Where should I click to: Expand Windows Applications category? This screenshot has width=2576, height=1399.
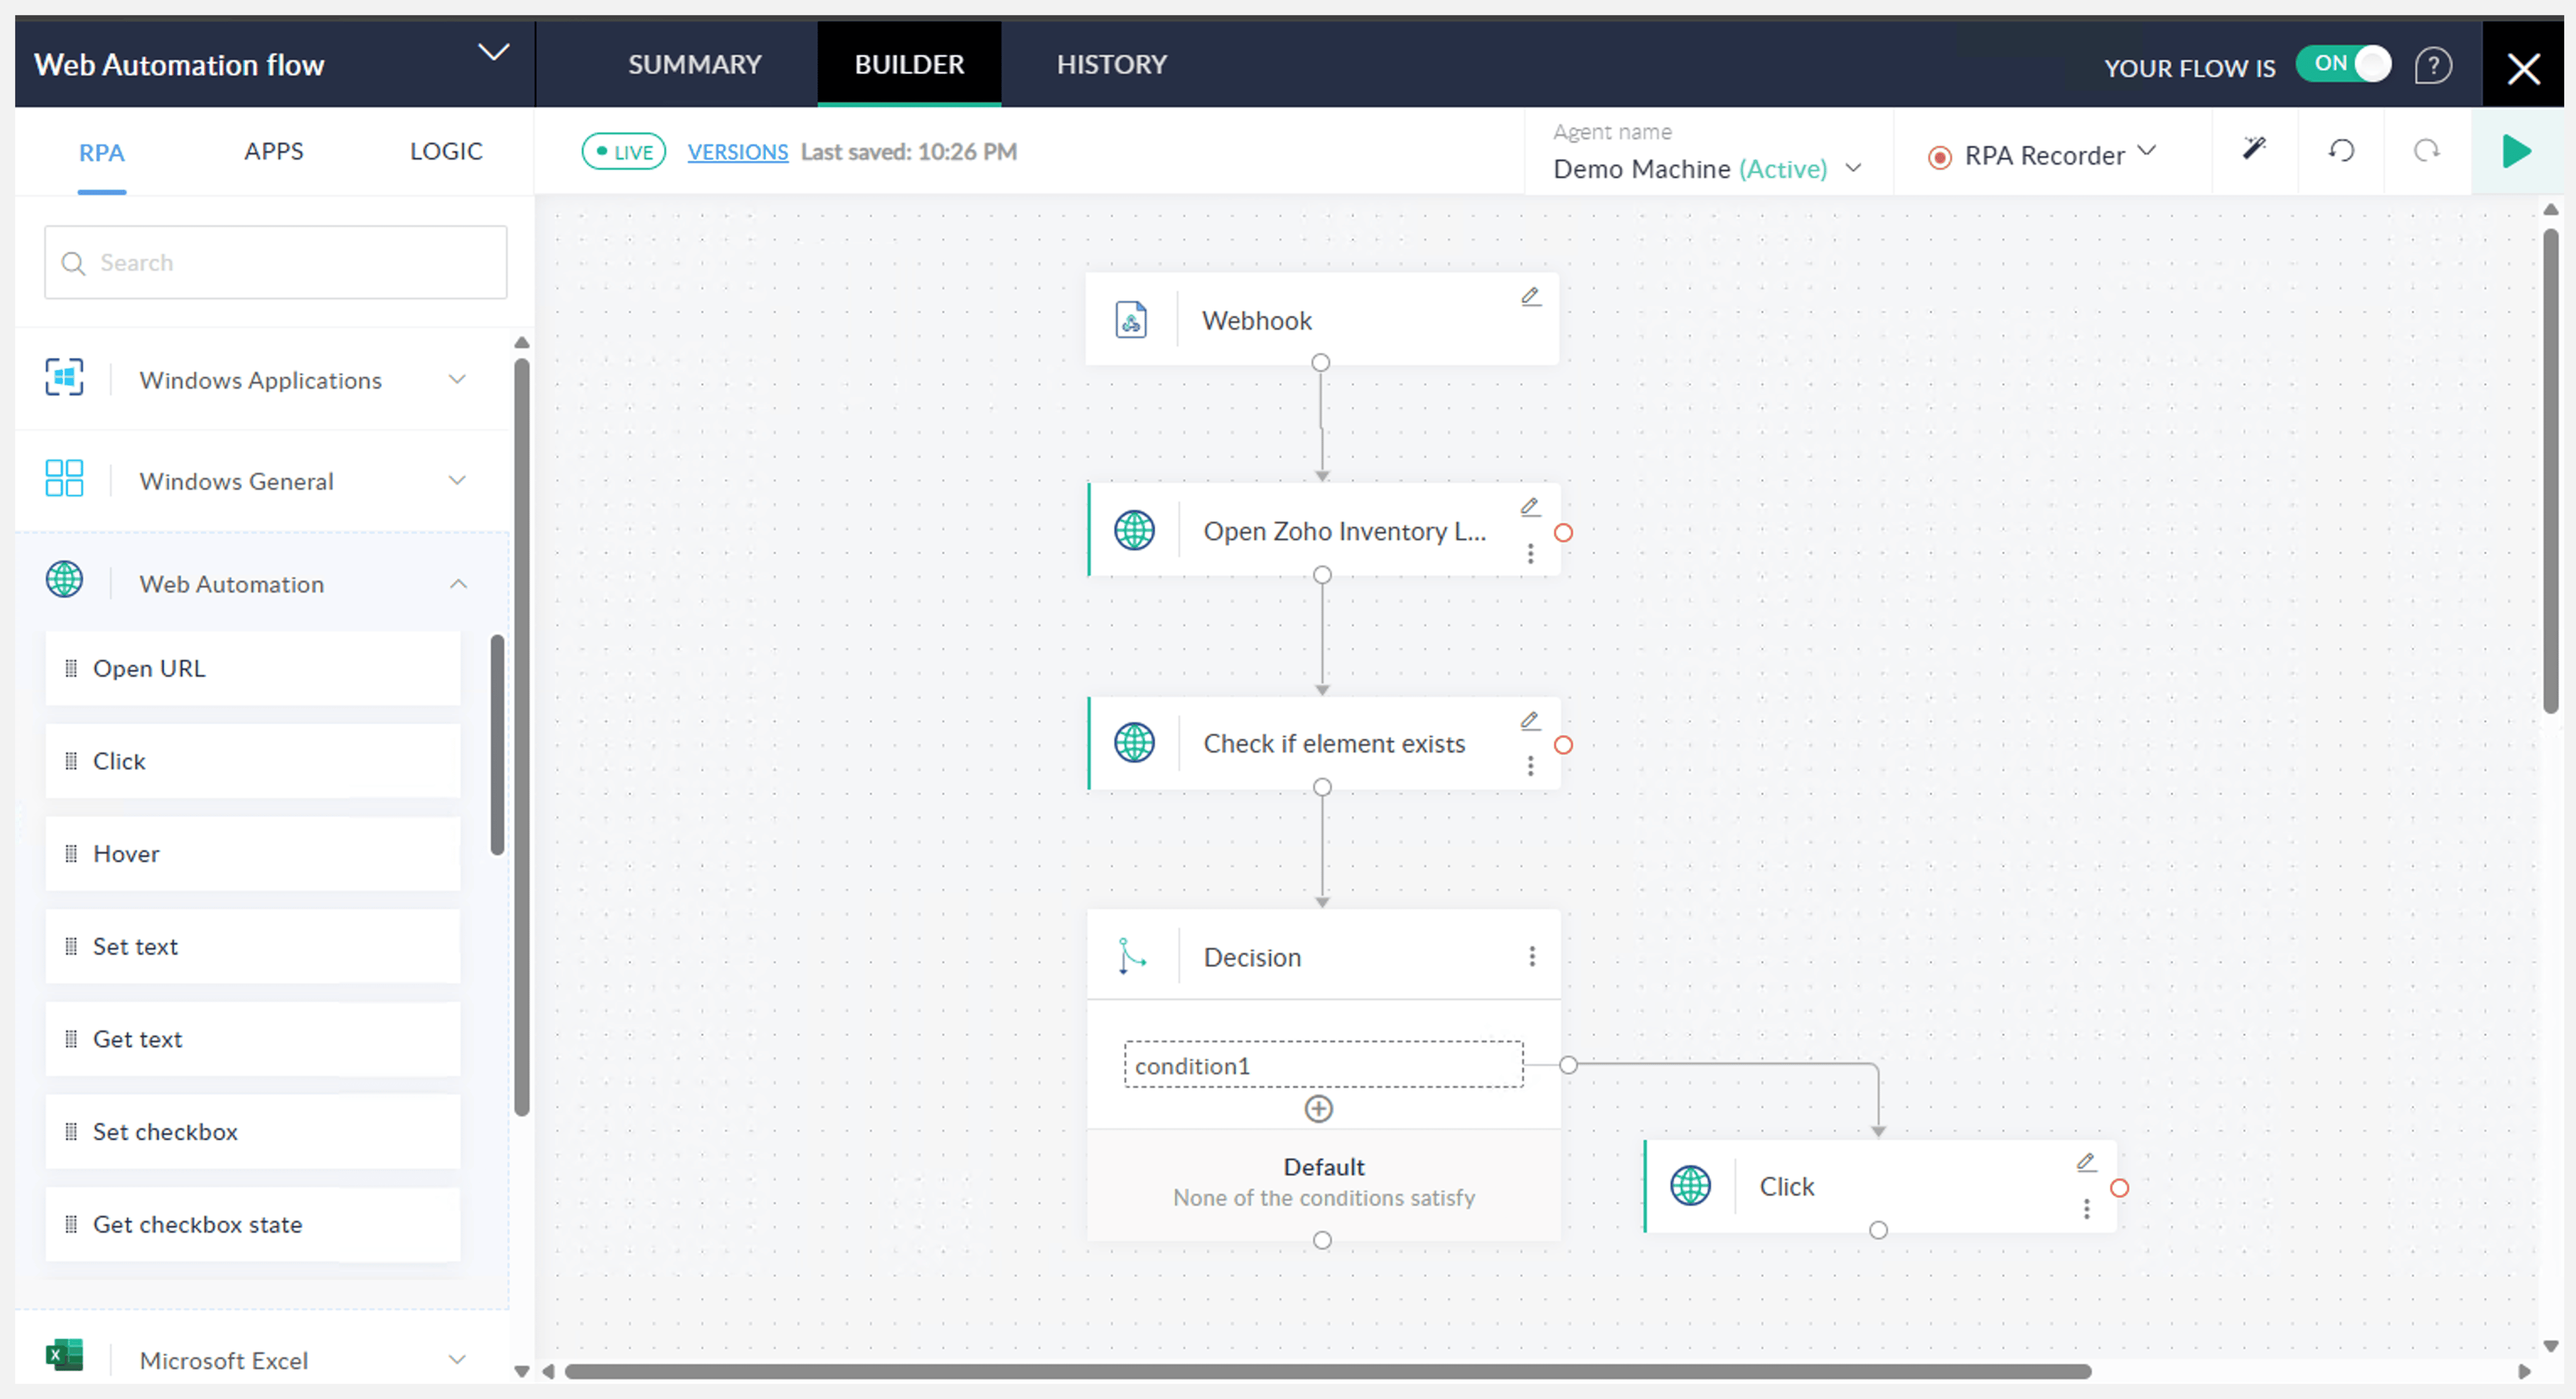pyautogui.click(x=457, y=380)
